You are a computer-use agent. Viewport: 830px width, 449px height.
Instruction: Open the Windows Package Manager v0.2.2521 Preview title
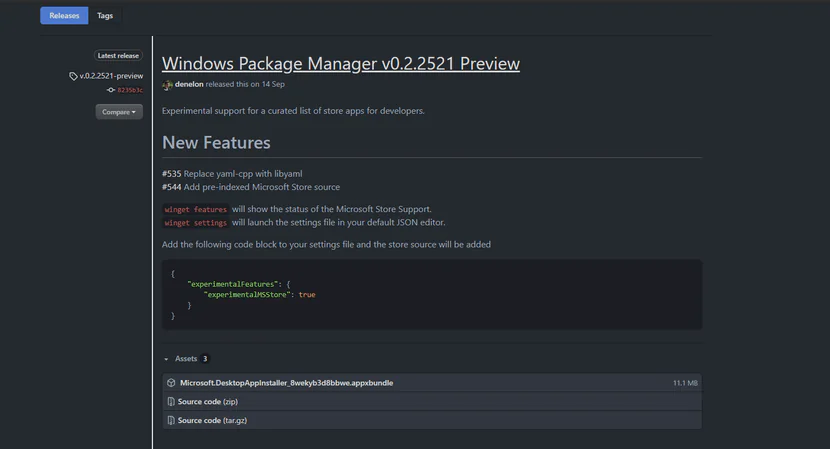[340, 64]
